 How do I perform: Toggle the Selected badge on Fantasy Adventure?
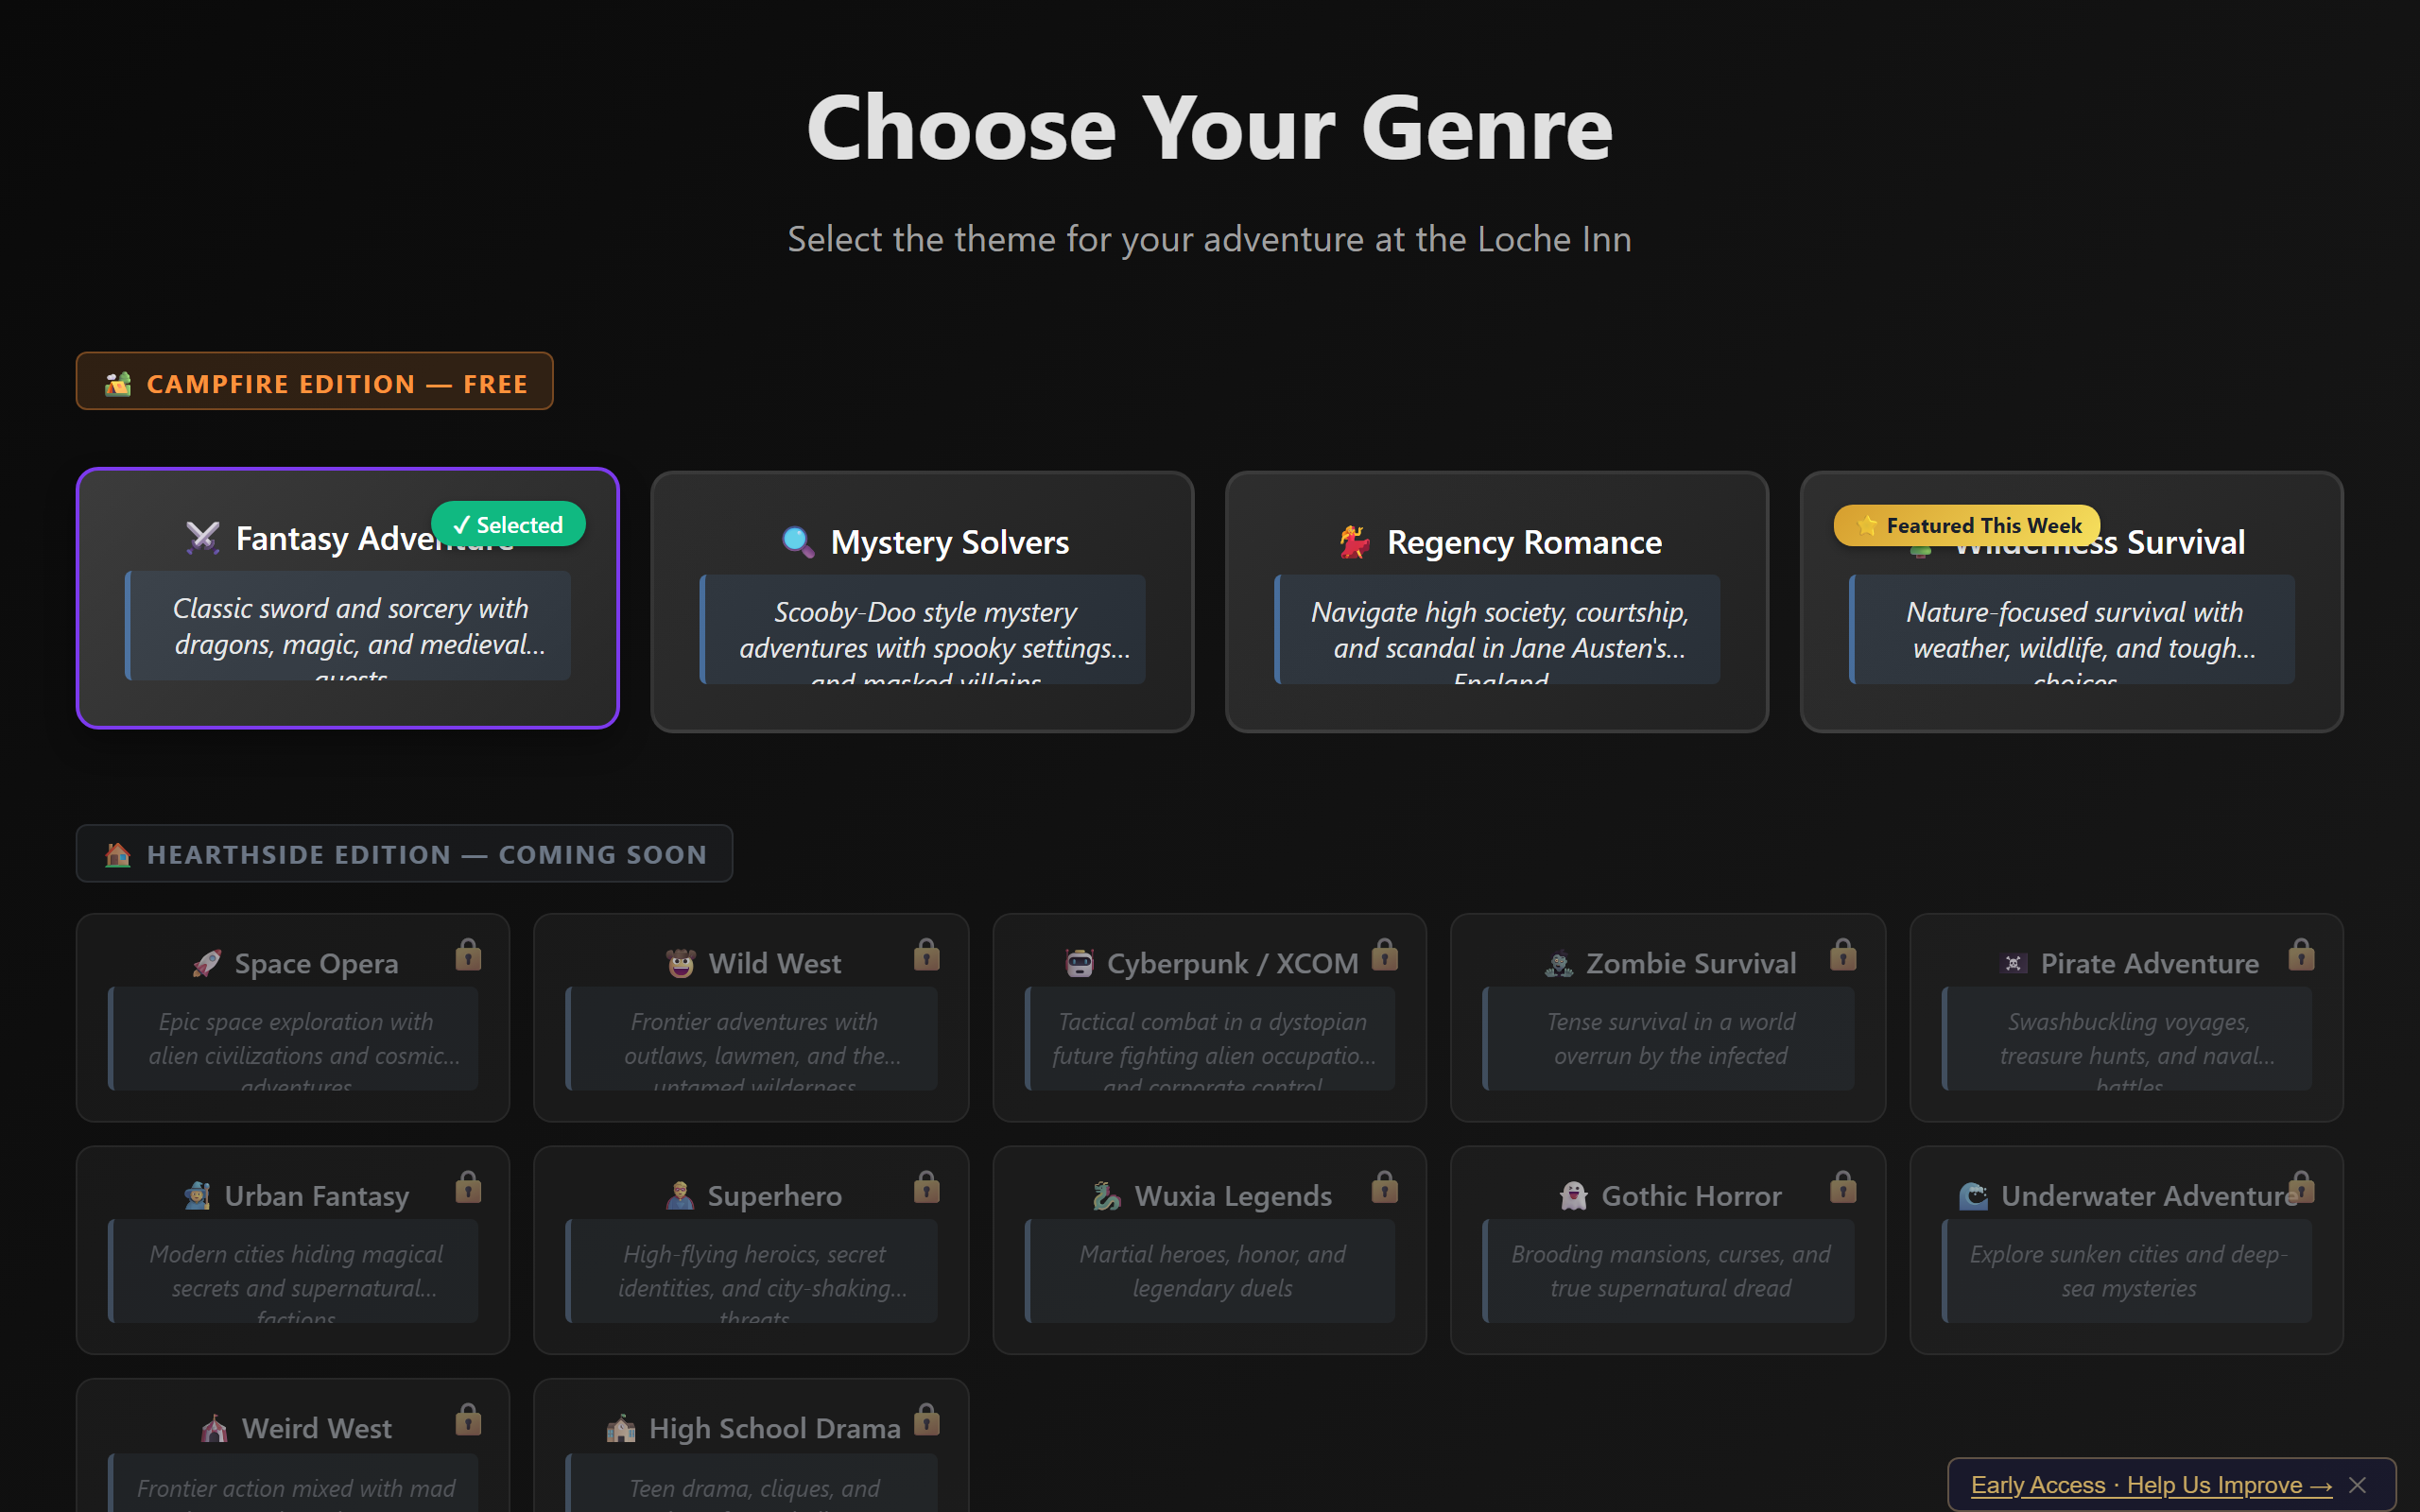click(508, 523)
